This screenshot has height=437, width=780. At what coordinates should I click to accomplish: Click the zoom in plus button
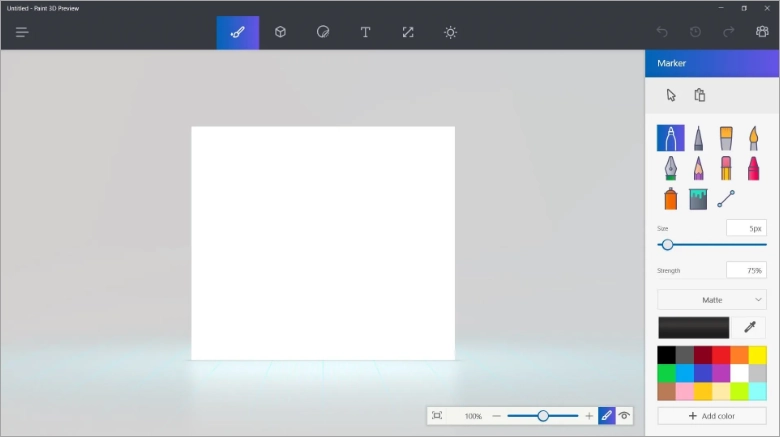coord(589,416)
